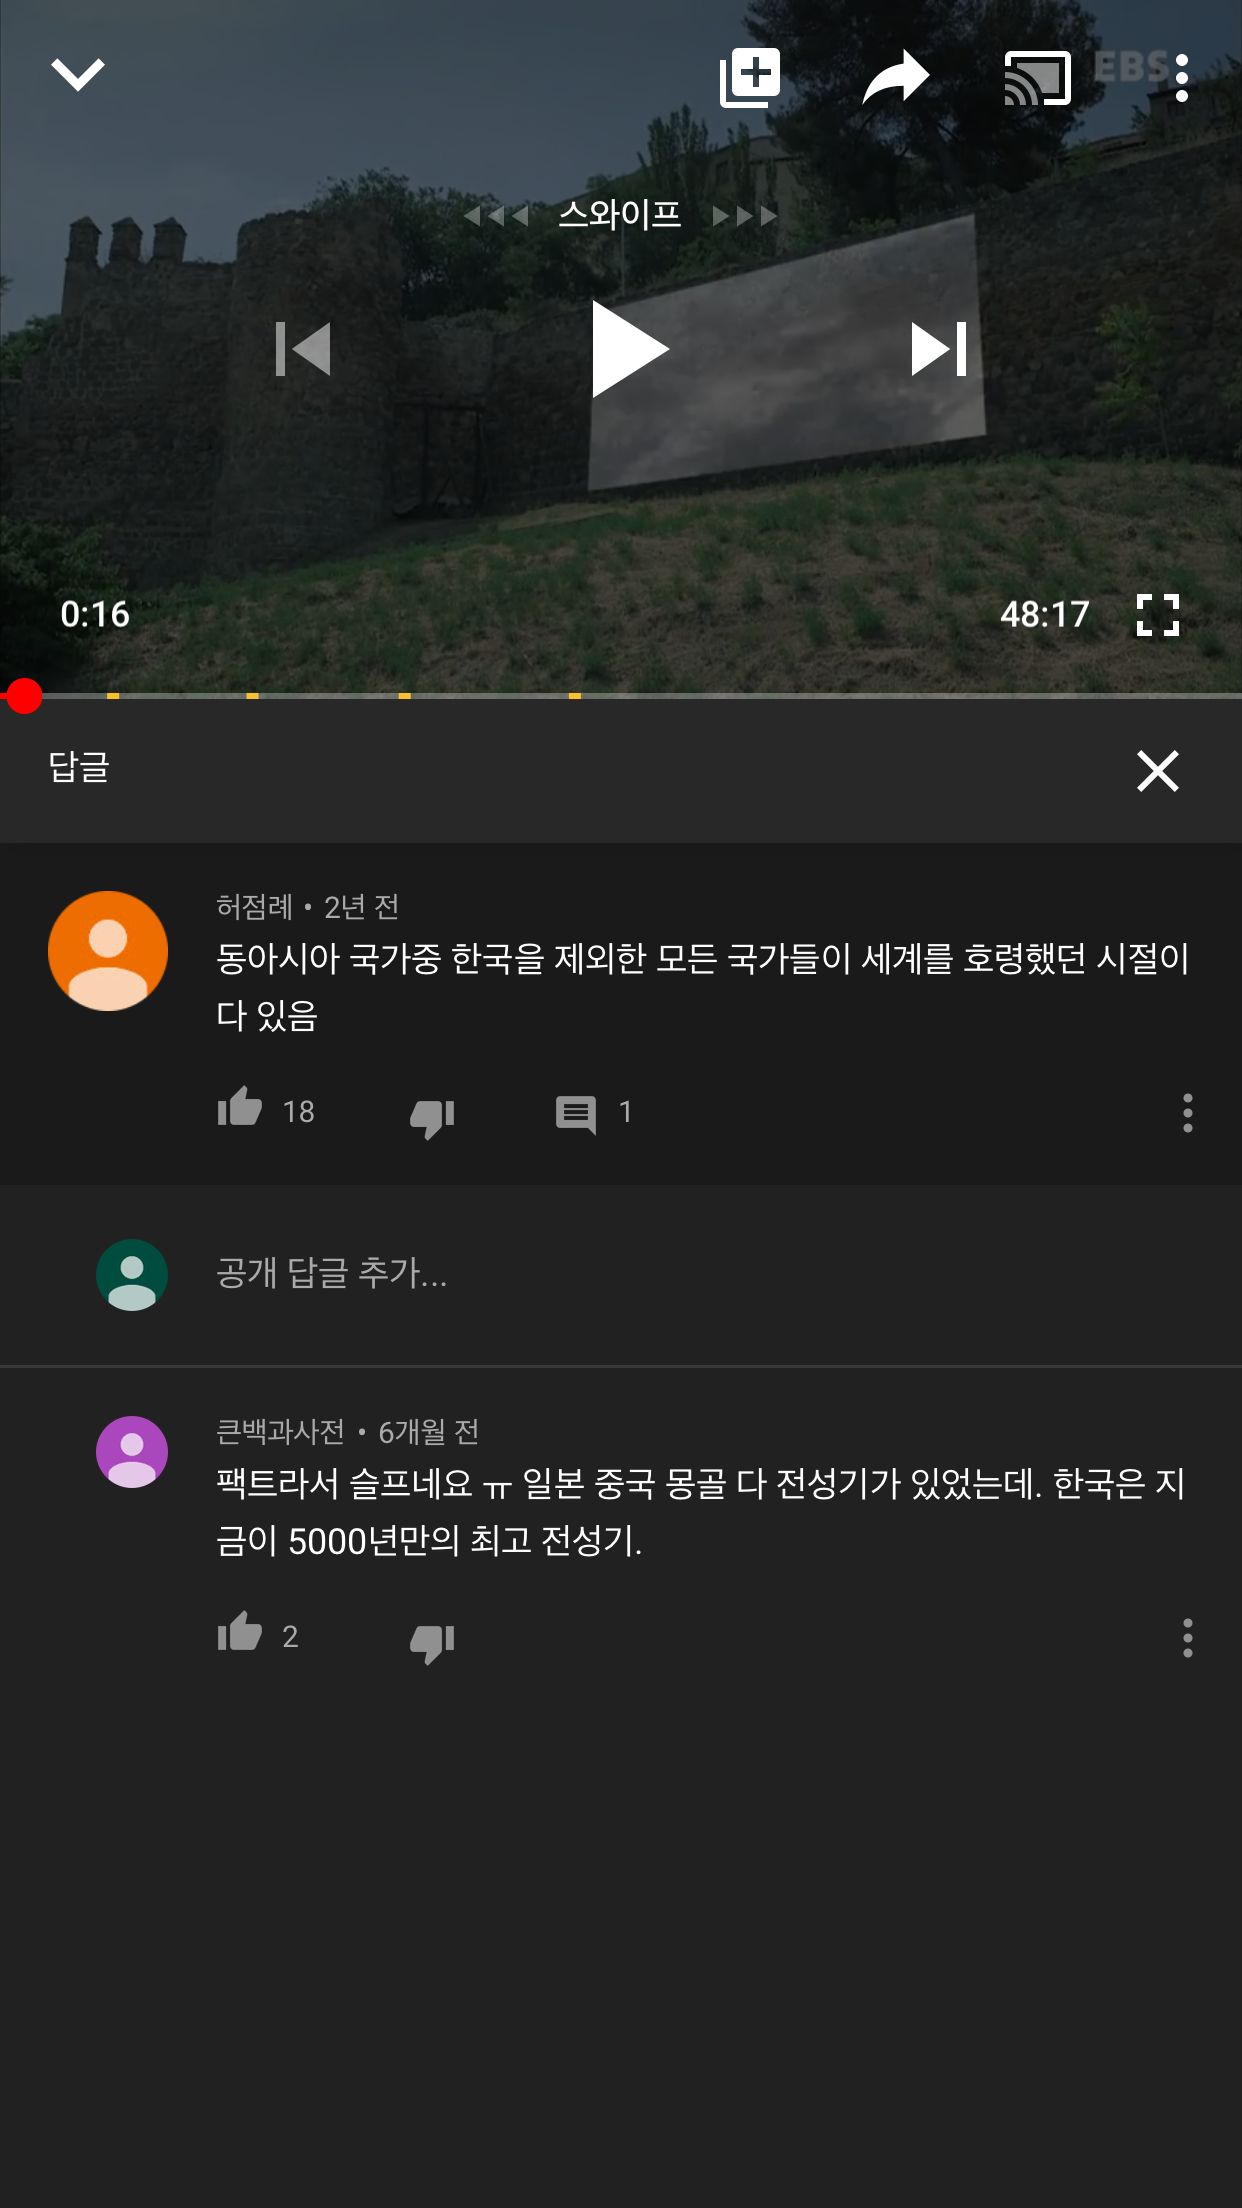
Task: Click the red progress bar scrubber
Action: click(24, 695)
